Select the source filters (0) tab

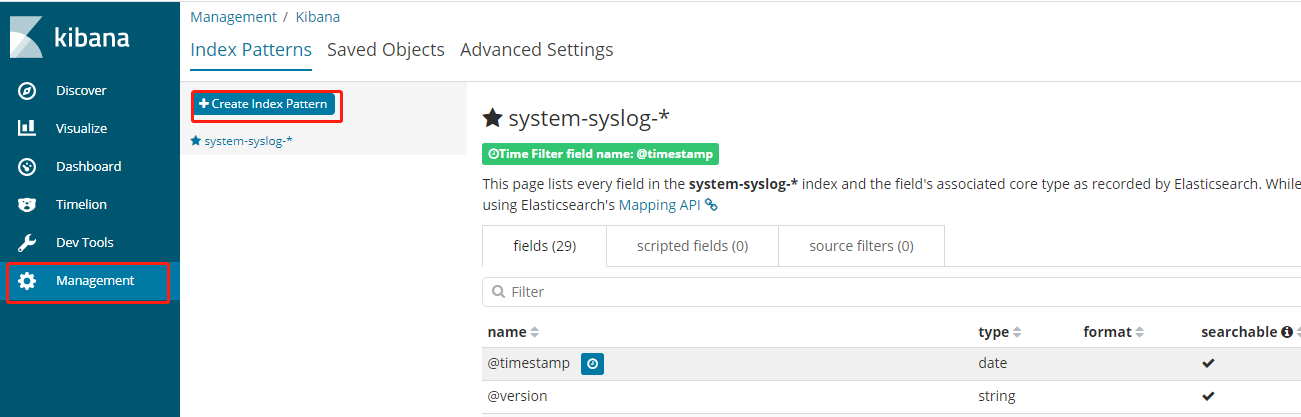coord(861,246)
